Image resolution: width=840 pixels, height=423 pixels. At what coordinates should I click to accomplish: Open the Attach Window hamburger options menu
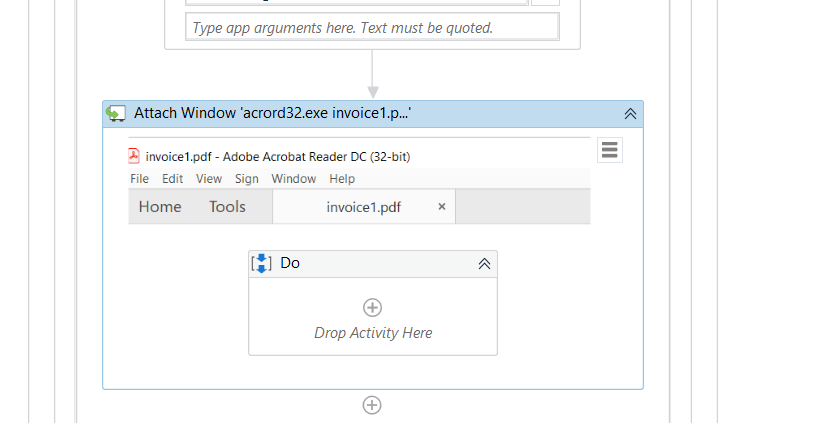[x=610, y=150]
